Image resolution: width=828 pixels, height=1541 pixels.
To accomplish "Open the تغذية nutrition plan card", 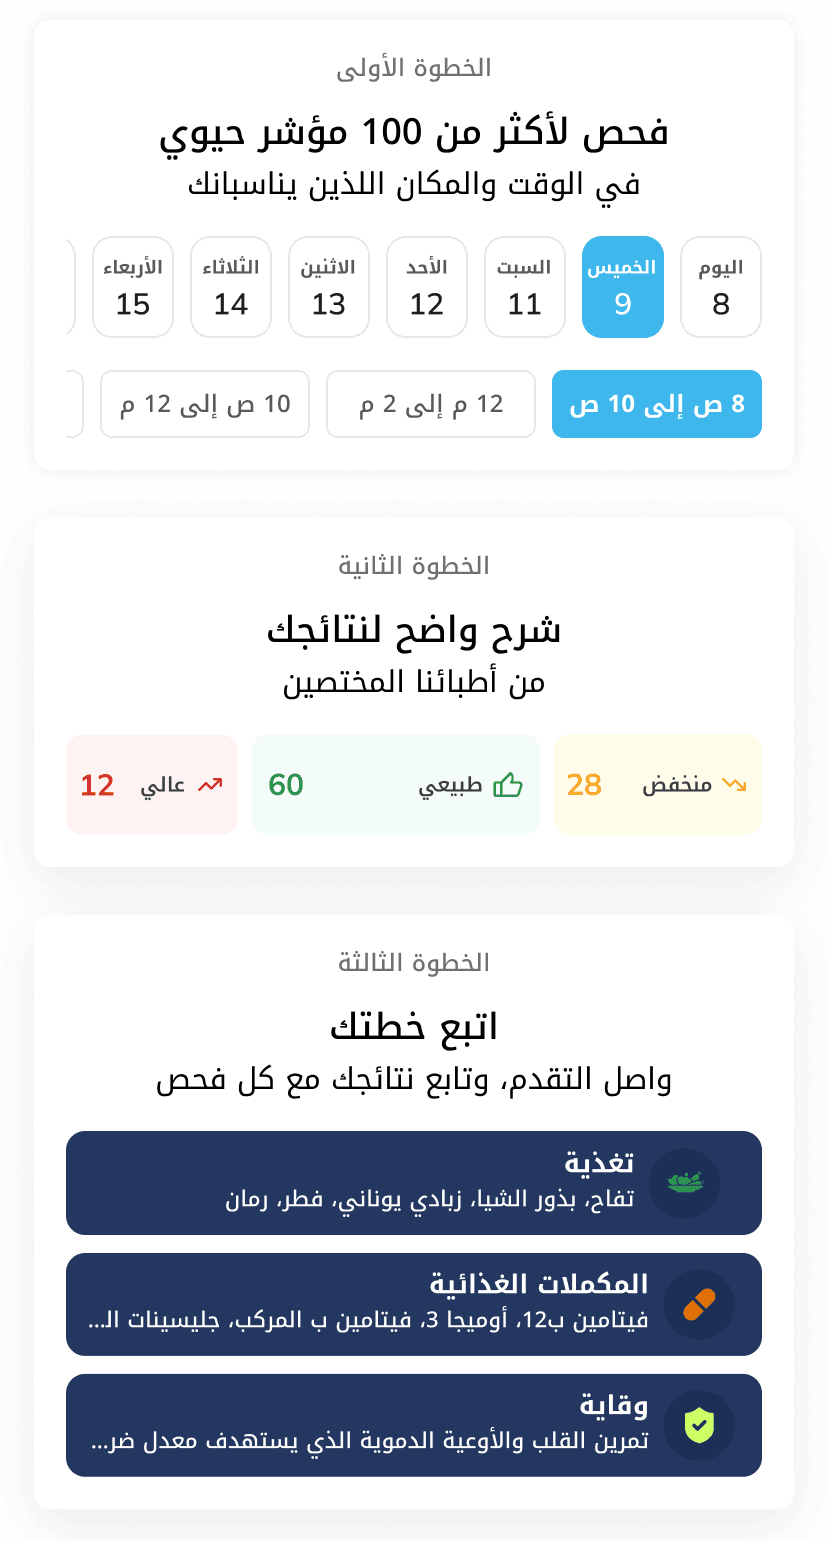I will click(x=414, y=1183).
